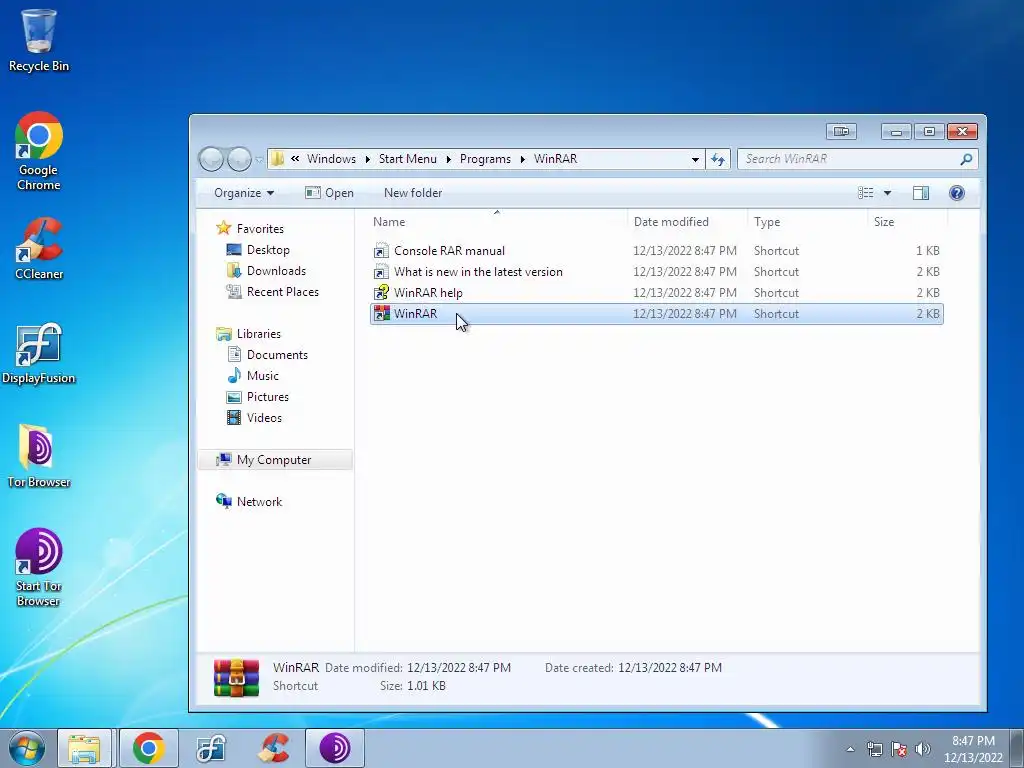Screen dimensions: 1024x768
Task: Open the view options dropdown arrow
Action: [887, 193]
